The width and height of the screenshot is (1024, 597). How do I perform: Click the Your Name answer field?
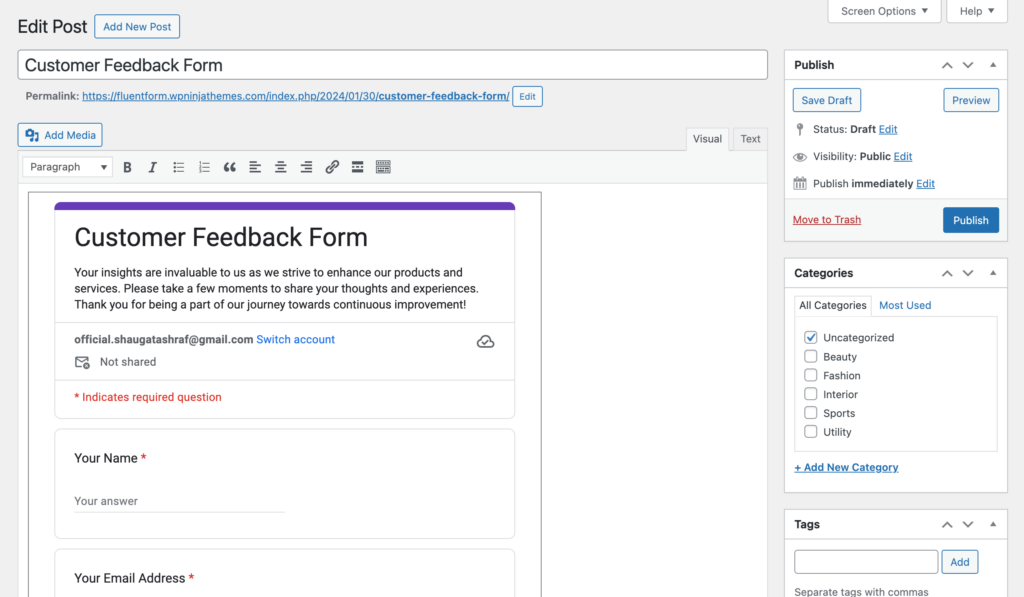click(x=179, y=502)
